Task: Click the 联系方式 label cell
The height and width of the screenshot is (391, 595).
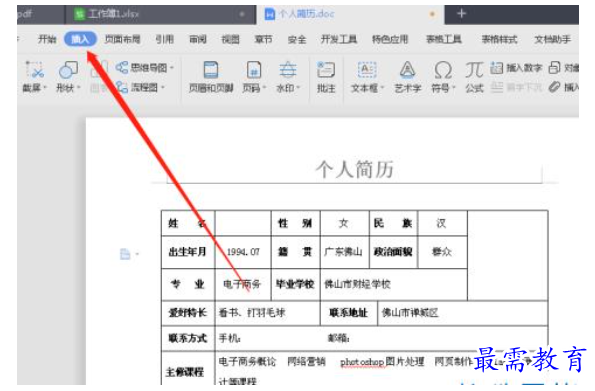Action: click(188, 338)
